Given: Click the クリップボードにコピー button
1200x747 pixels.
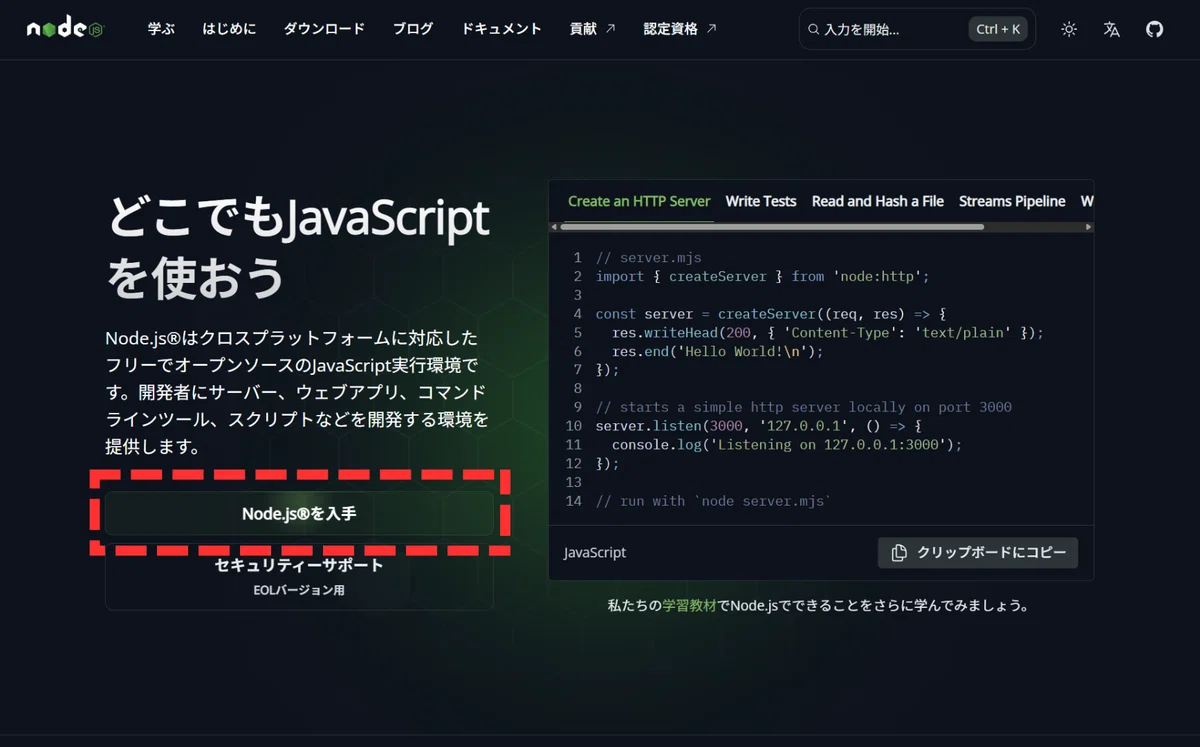Looking at the screenshot, I should tap(978, 552).
